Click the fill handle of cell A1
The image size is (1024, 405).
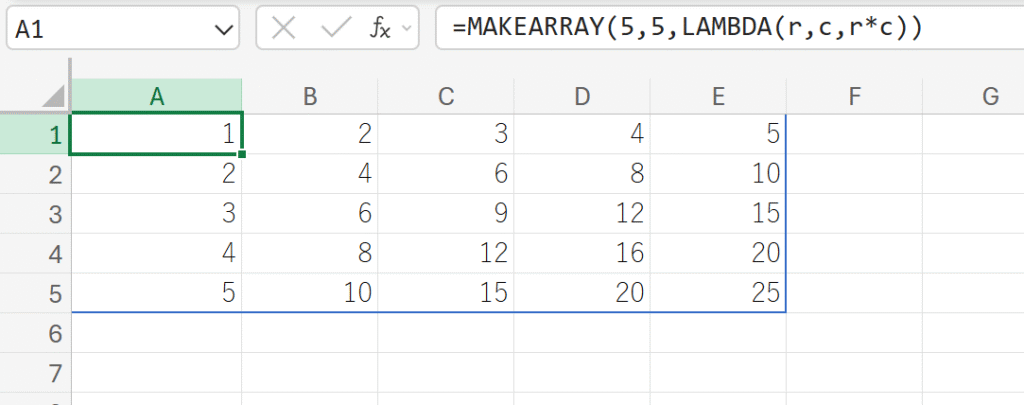coord(242,154)
